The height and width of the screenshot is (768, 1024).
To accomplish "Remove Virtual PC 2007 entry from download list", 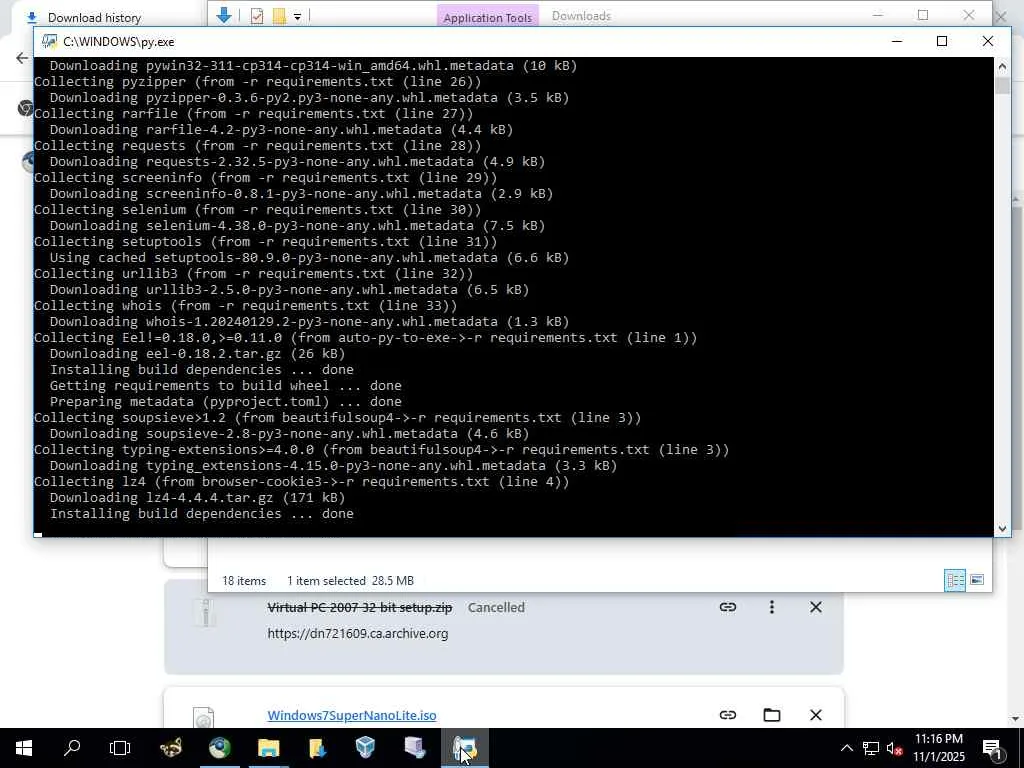I will [x=816, y=607].
